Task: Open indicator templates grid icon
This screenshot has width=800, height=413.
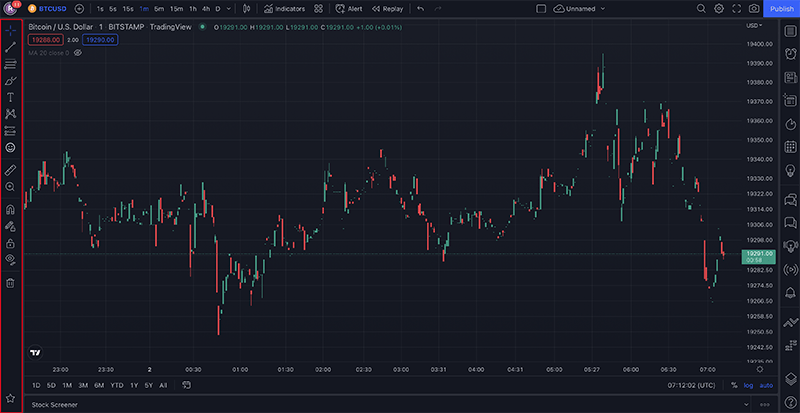Action: [318, 9]
